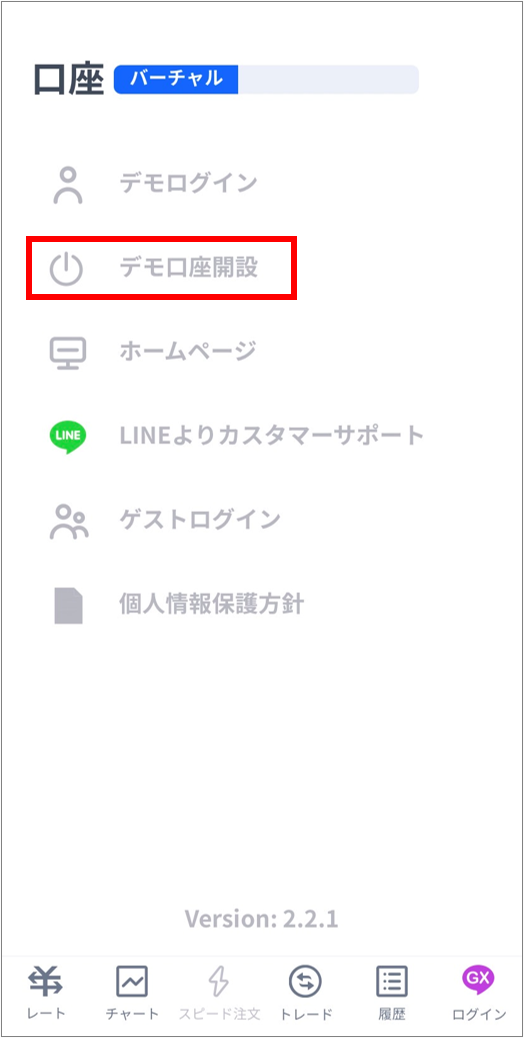Switch to the empty right toggle segment
The image size is (524, 1038).
coord(328,79)
